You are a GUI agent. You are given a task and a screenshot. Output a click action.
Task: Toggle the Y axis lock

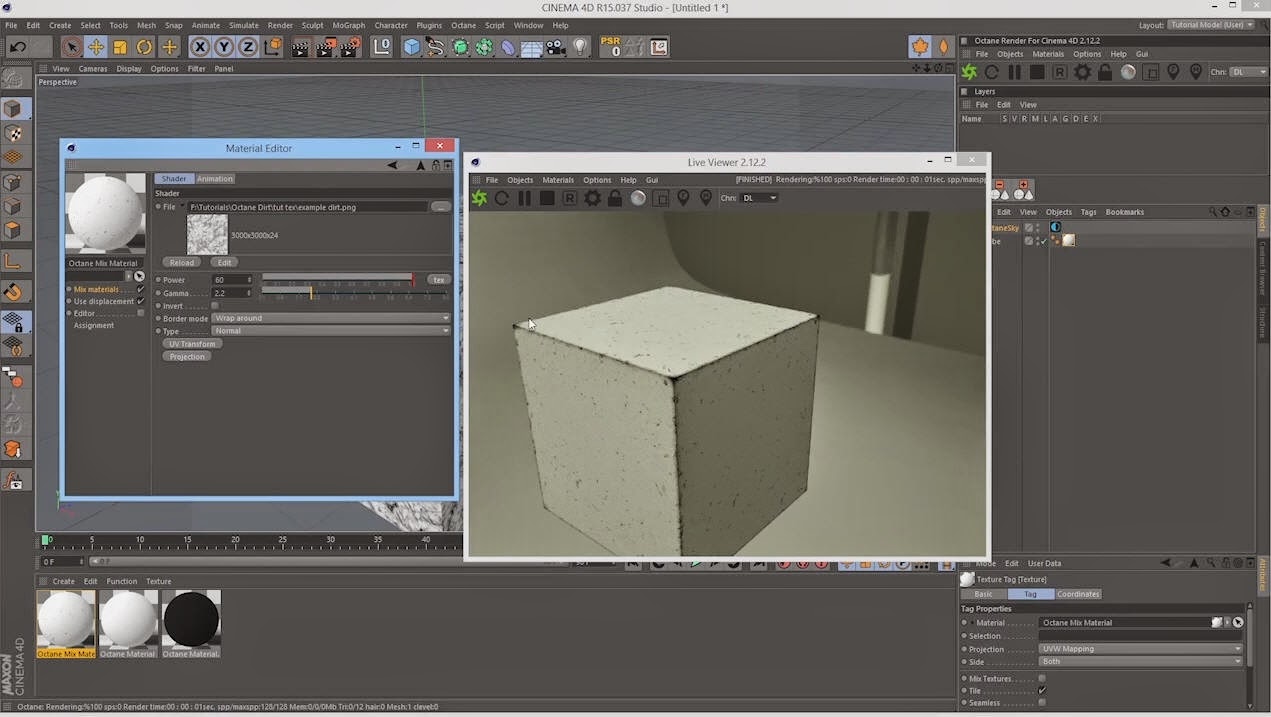(x=224, y=47)
